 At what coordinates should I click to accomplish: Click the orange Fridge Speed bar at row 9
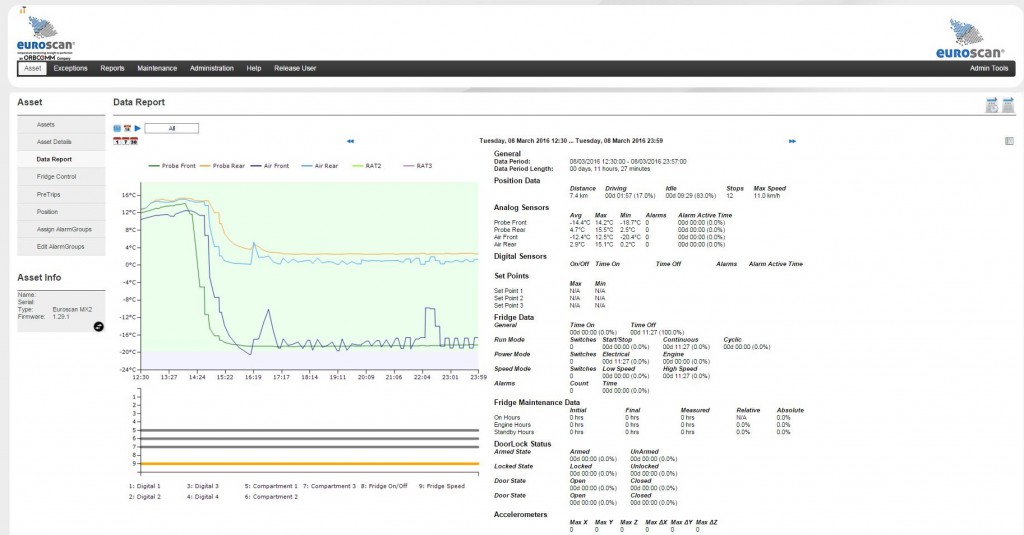click(310, 464)
